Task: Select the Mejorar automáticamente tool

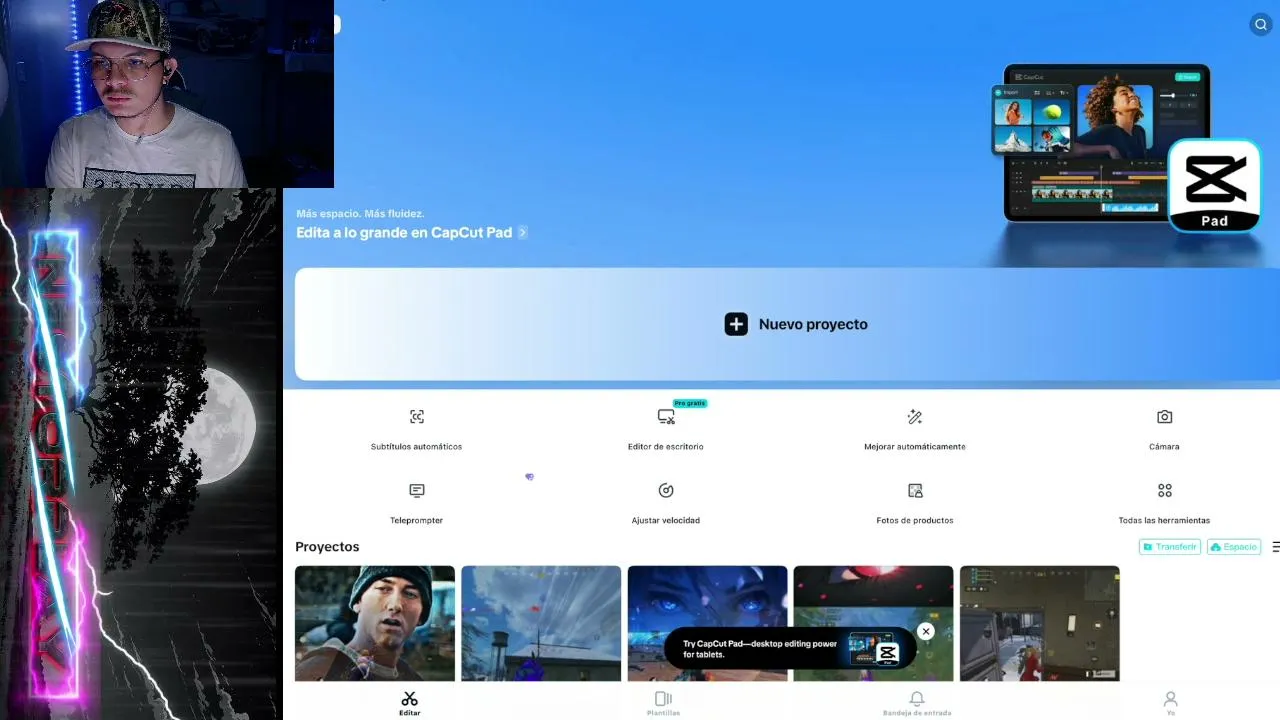Action: tap(915, 430)
